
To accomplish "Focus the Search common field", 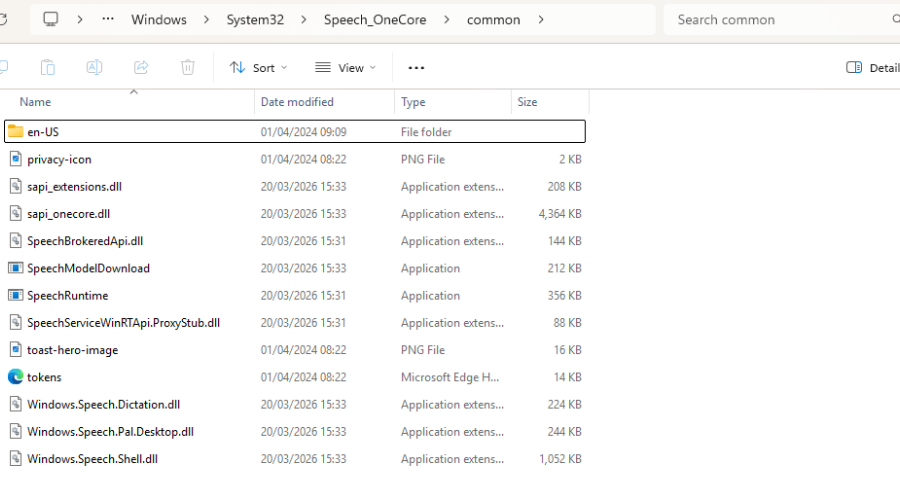I will coord(782,20).
